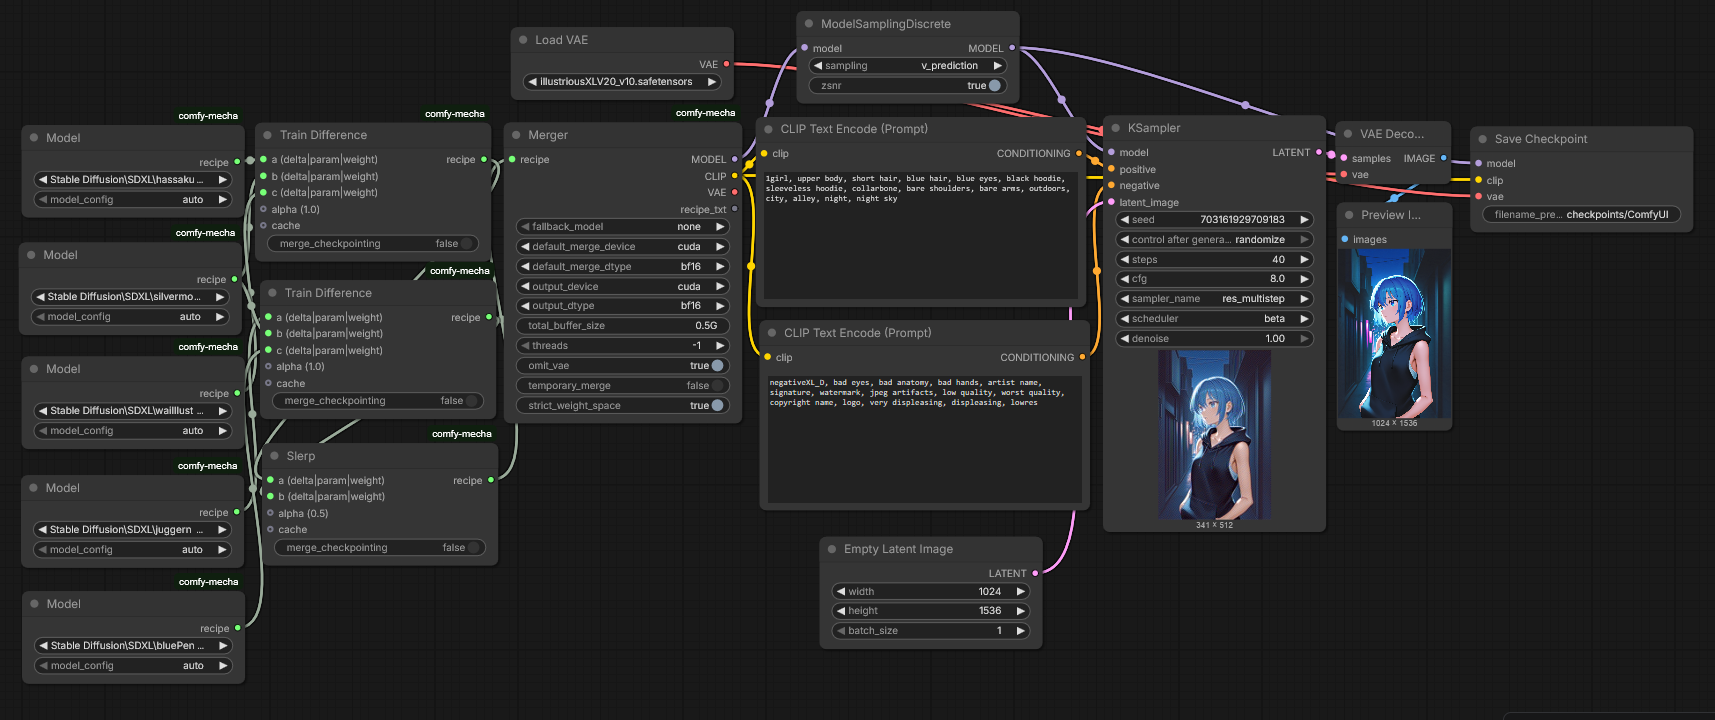Image resolution: width=1715 pixels, height=720 pixels.
Task: Click the Save Checkpoint node collapse dot
Action: click(x=1482, y=139)
